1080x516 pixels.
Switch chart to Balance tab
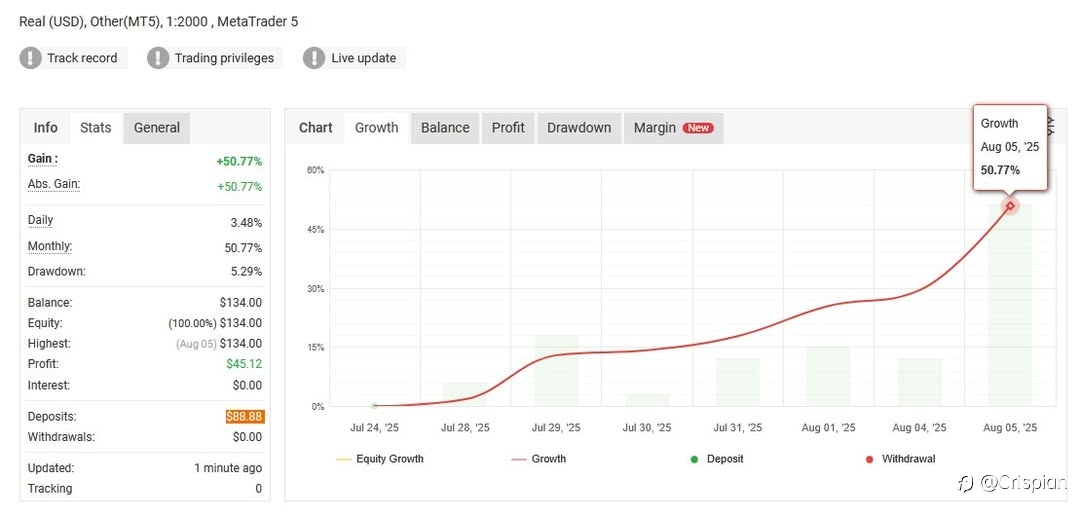(445, 128)
